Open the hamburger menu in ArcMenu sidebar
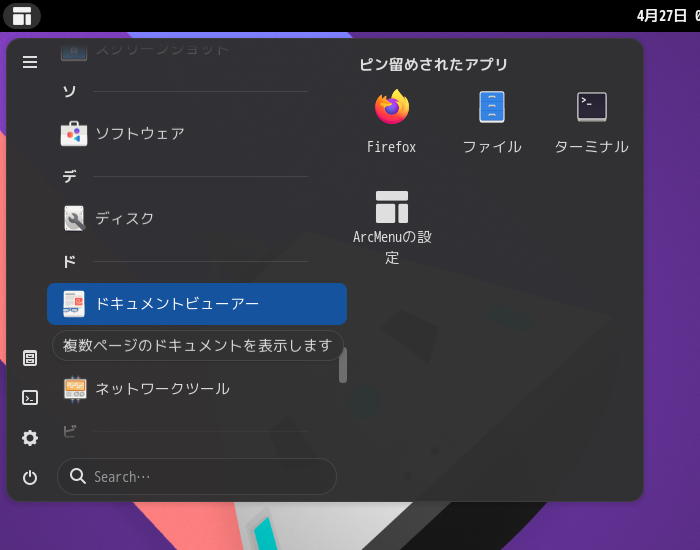This screenshot has width=700, height=550. click(30, 62)
